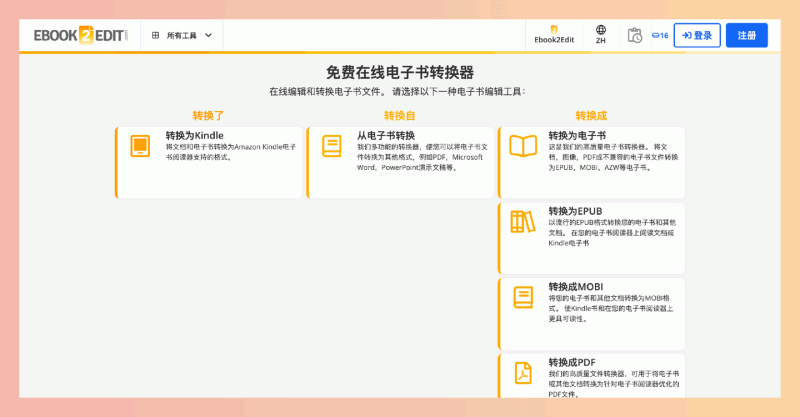Open the clipboard history clock icon

pos(635,35)
